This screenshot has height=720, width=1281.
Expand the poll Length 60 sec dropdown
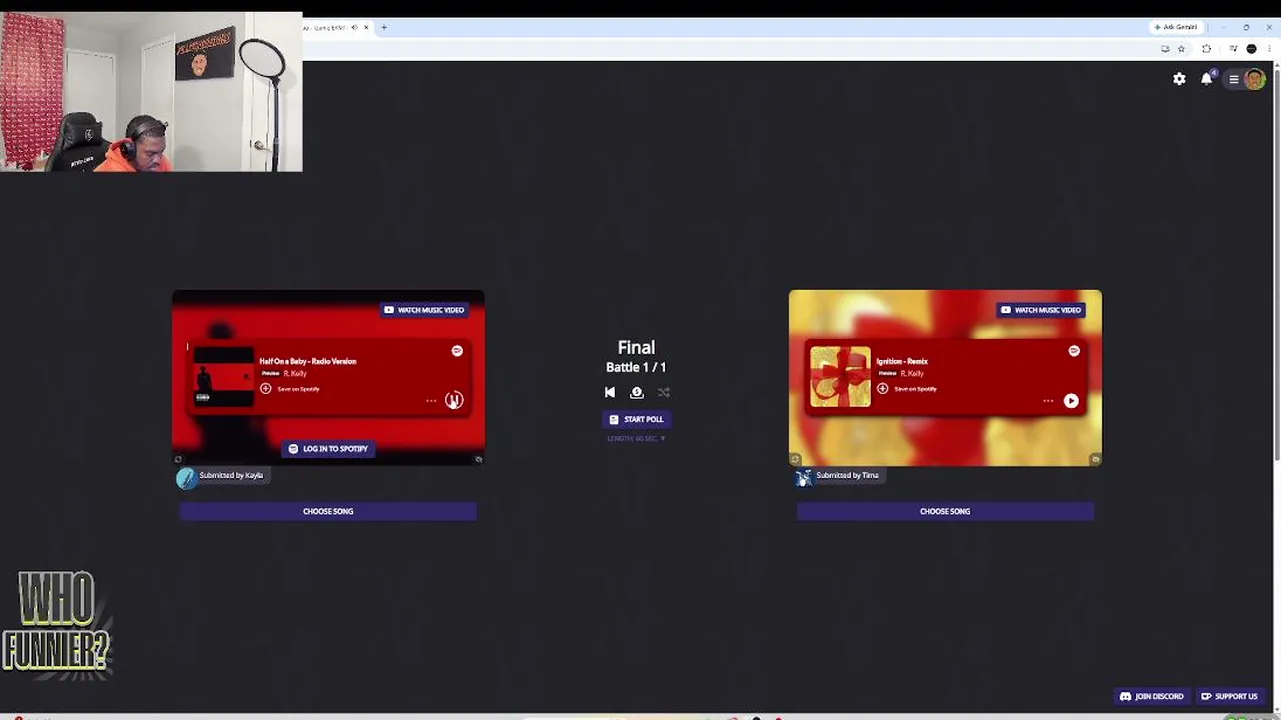click(636, 438)
